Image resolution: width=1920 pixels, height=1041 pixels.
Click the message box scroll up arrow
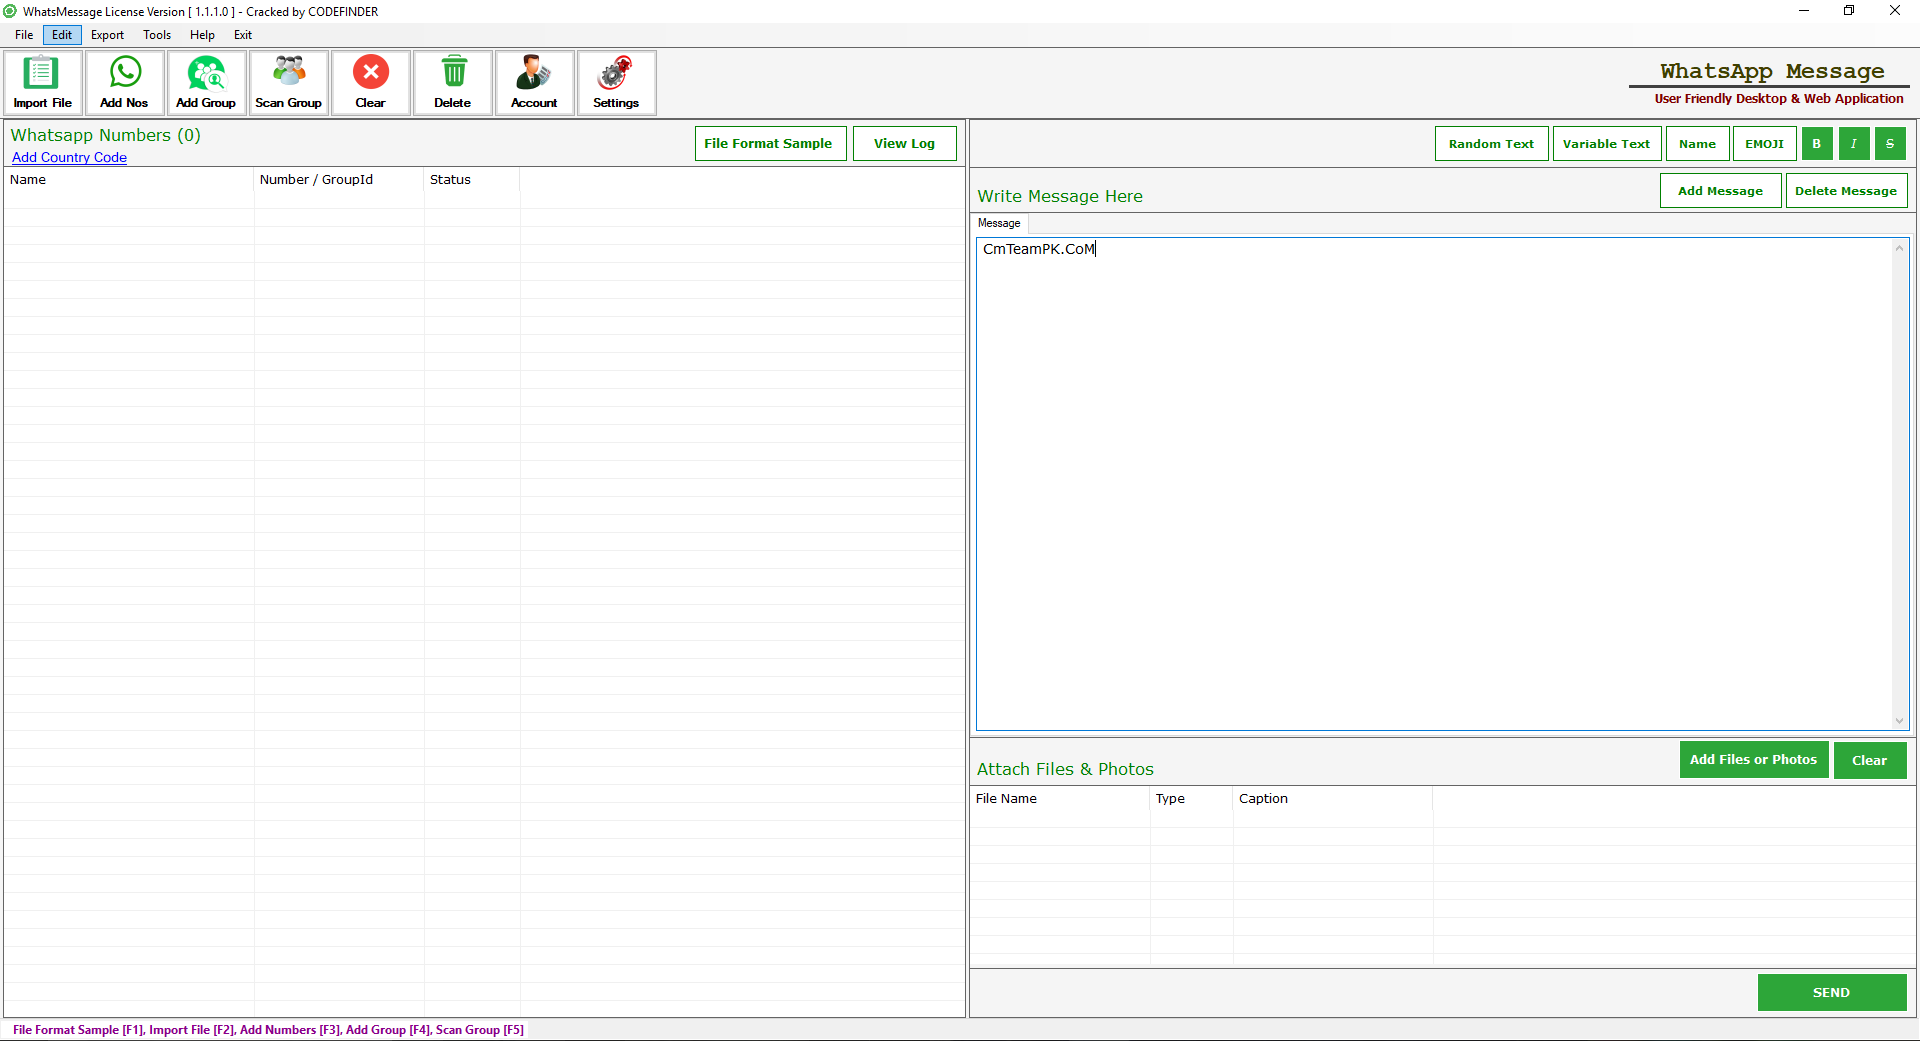click(1899, 248)
